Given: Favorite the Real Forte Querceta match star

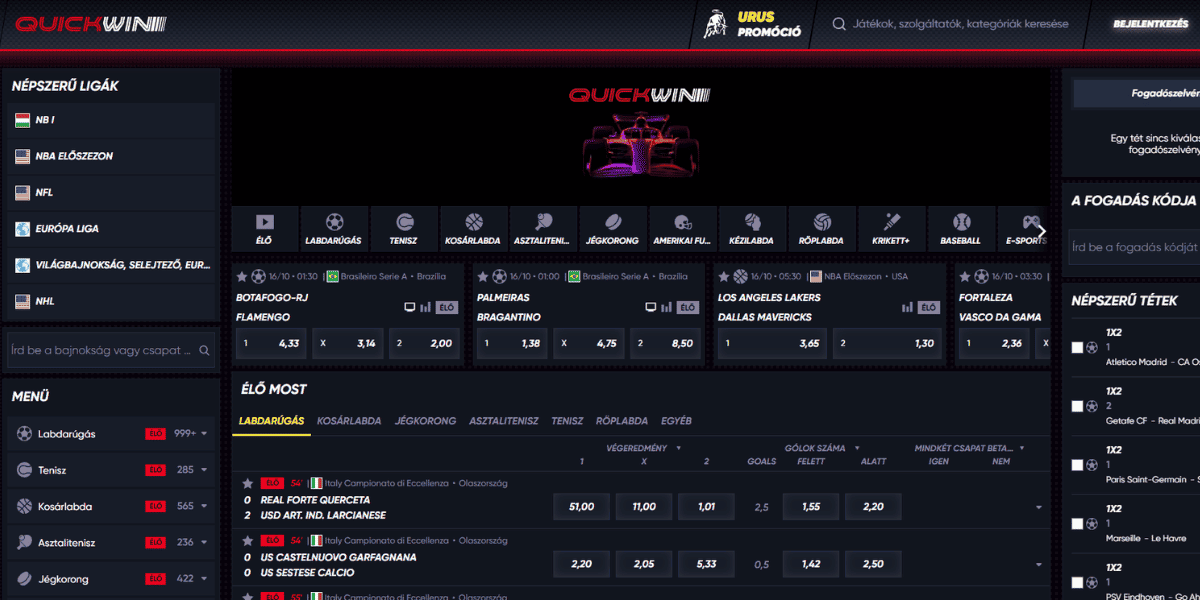Looking at the screenshot, I should tap(247, 483).
